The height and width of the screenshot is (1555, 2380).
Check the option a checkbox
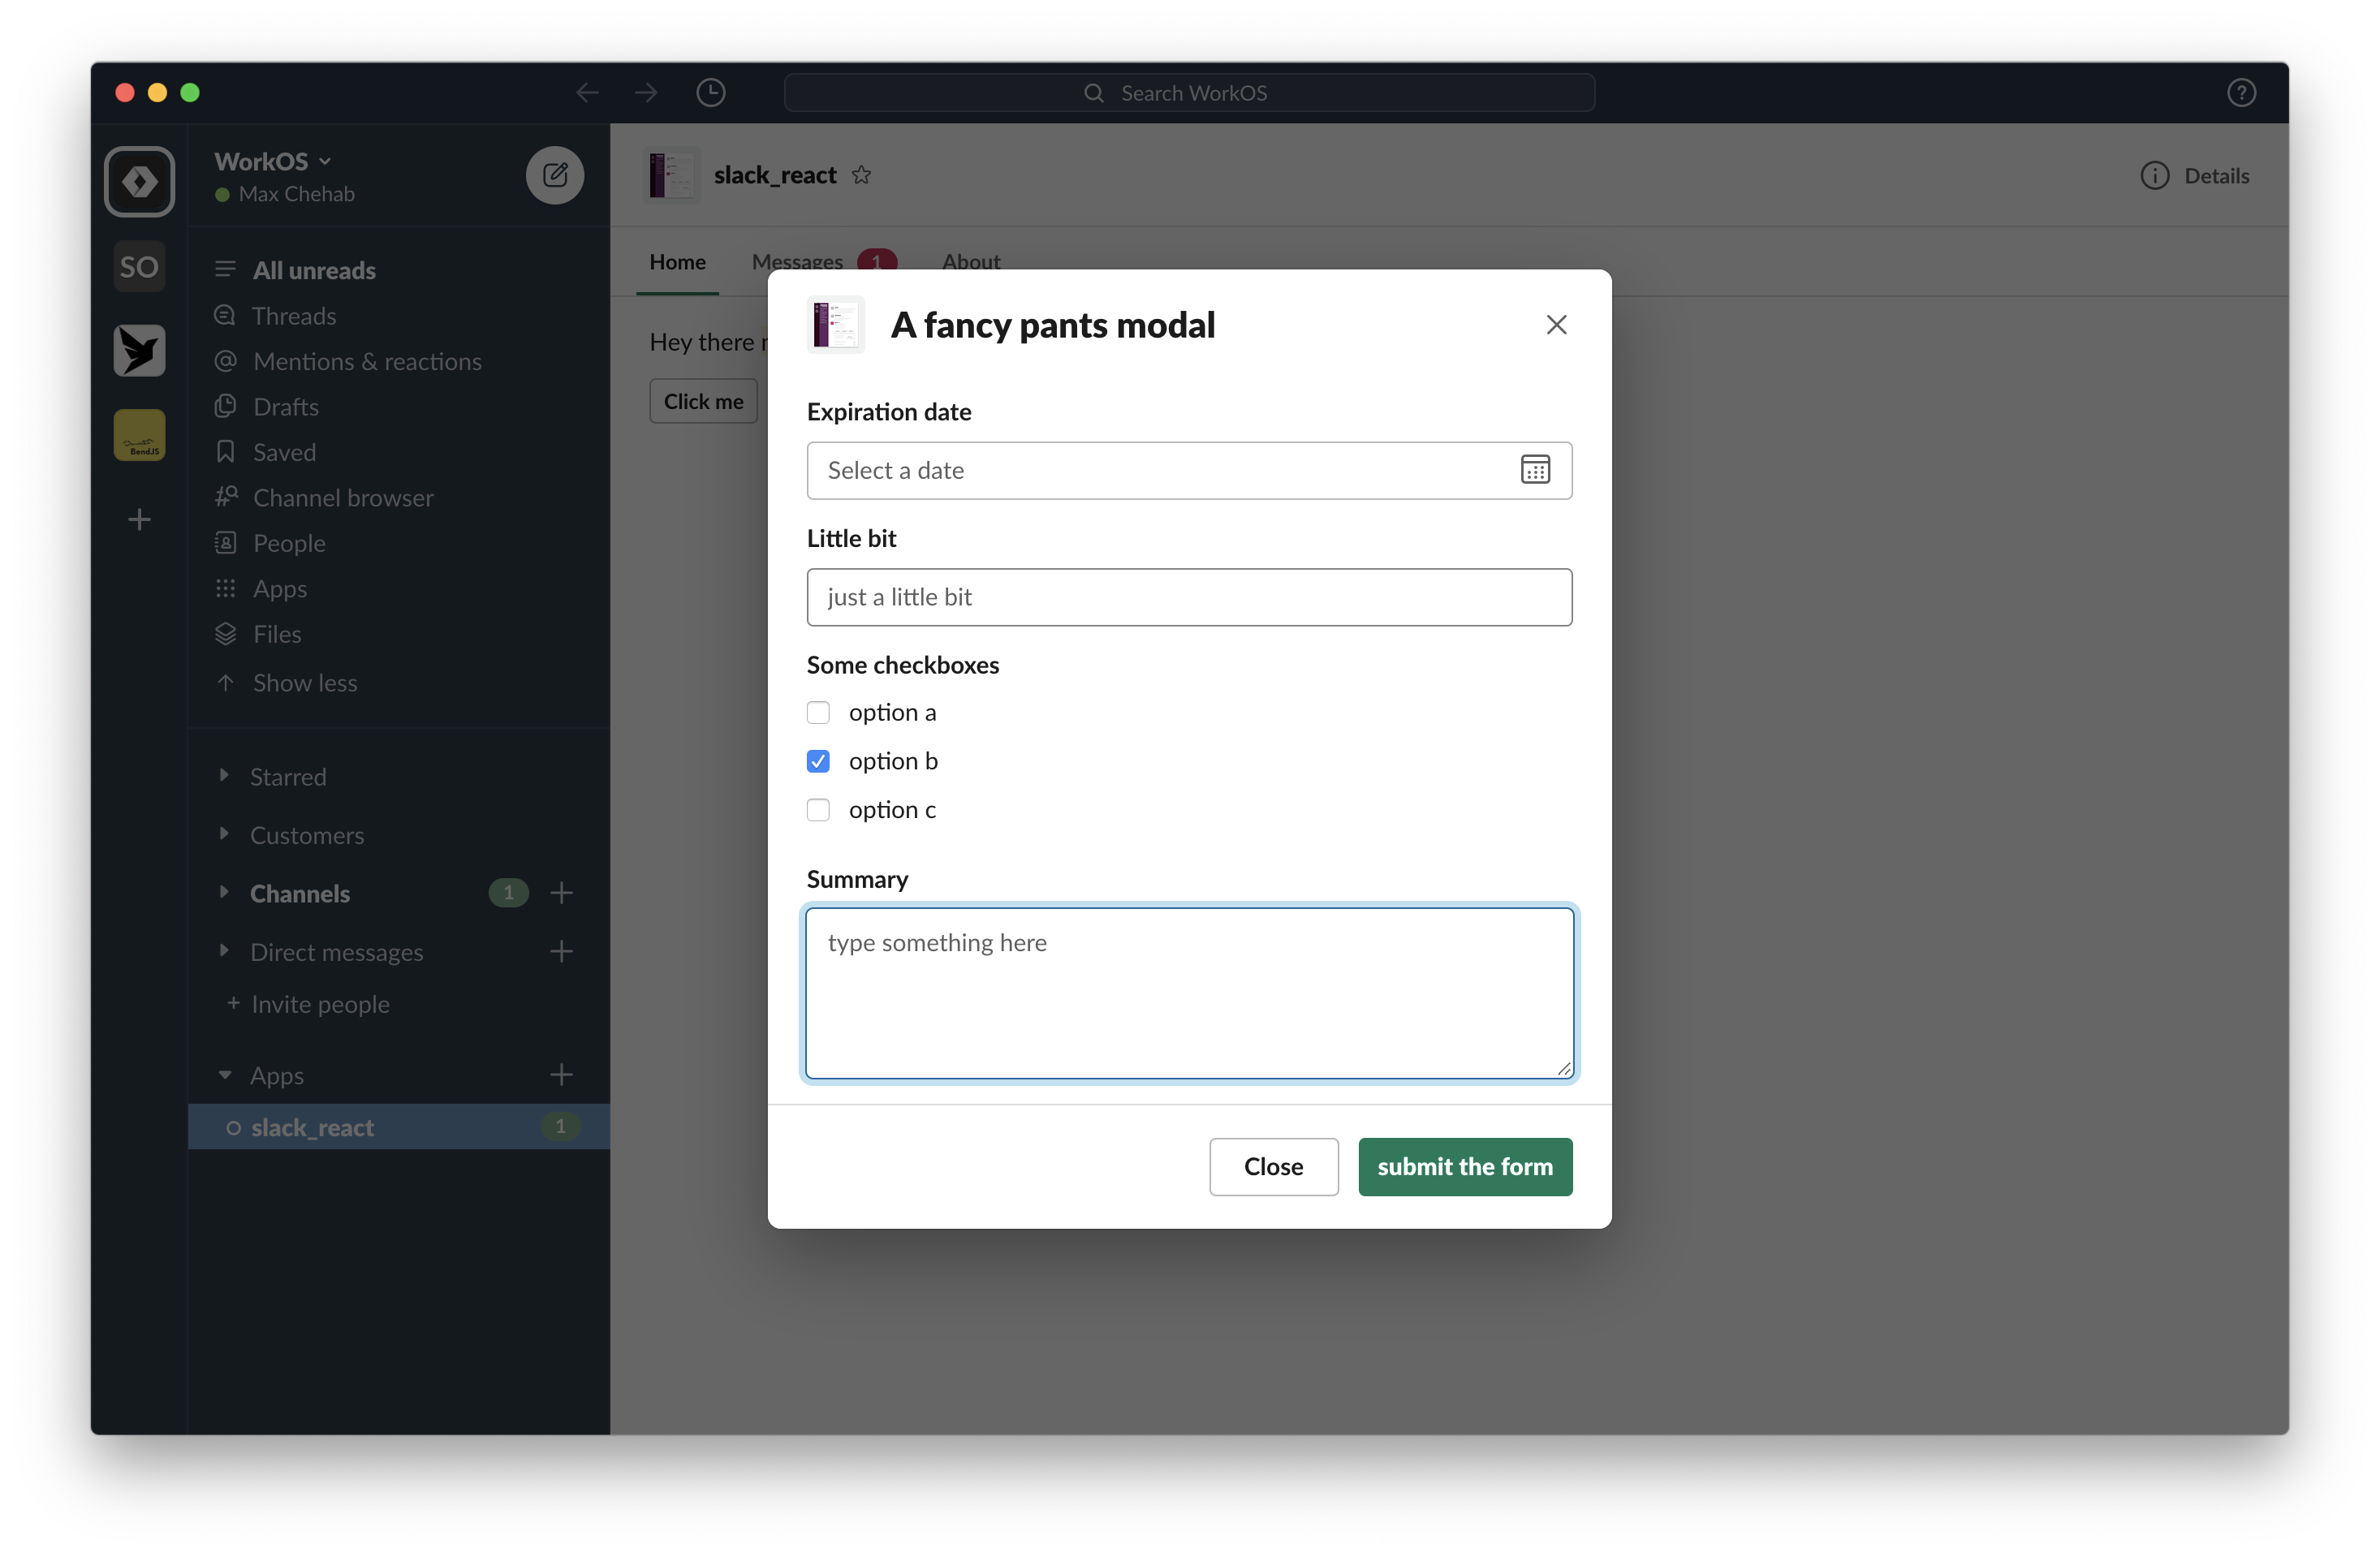pos(818,713)
